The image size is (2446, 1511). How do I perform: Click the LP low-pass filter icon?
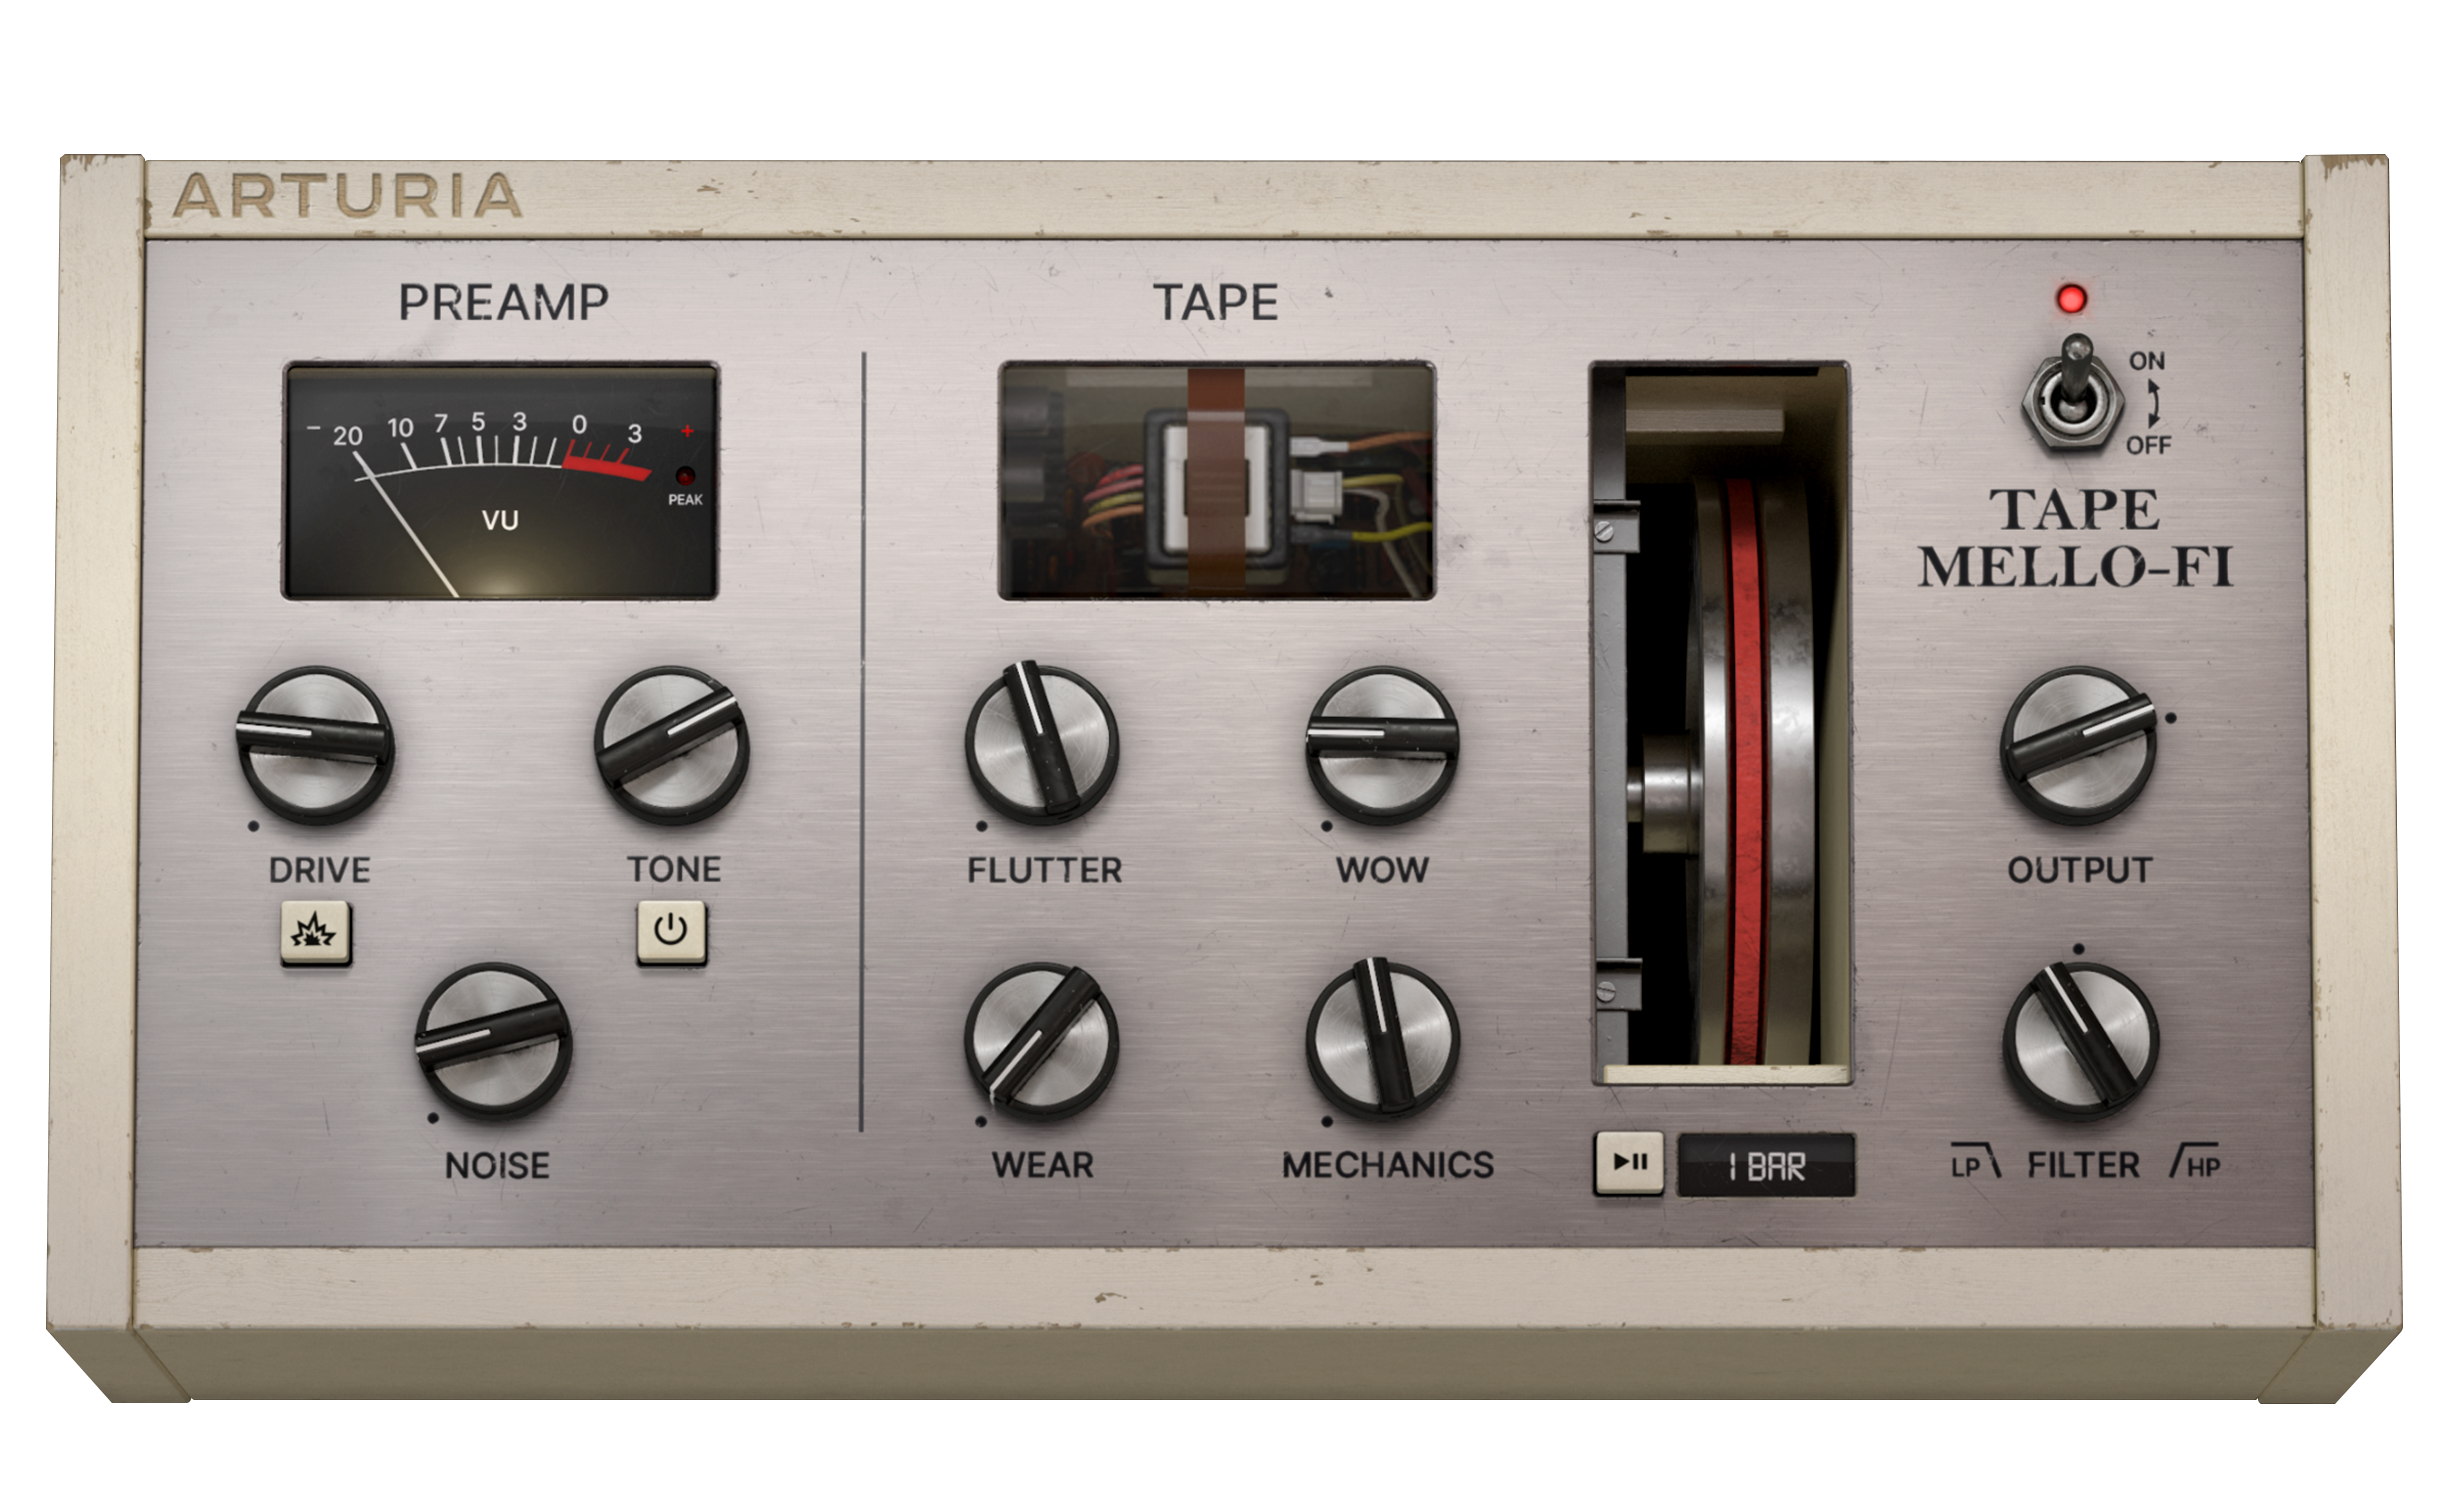[x=1975, y=1164]
